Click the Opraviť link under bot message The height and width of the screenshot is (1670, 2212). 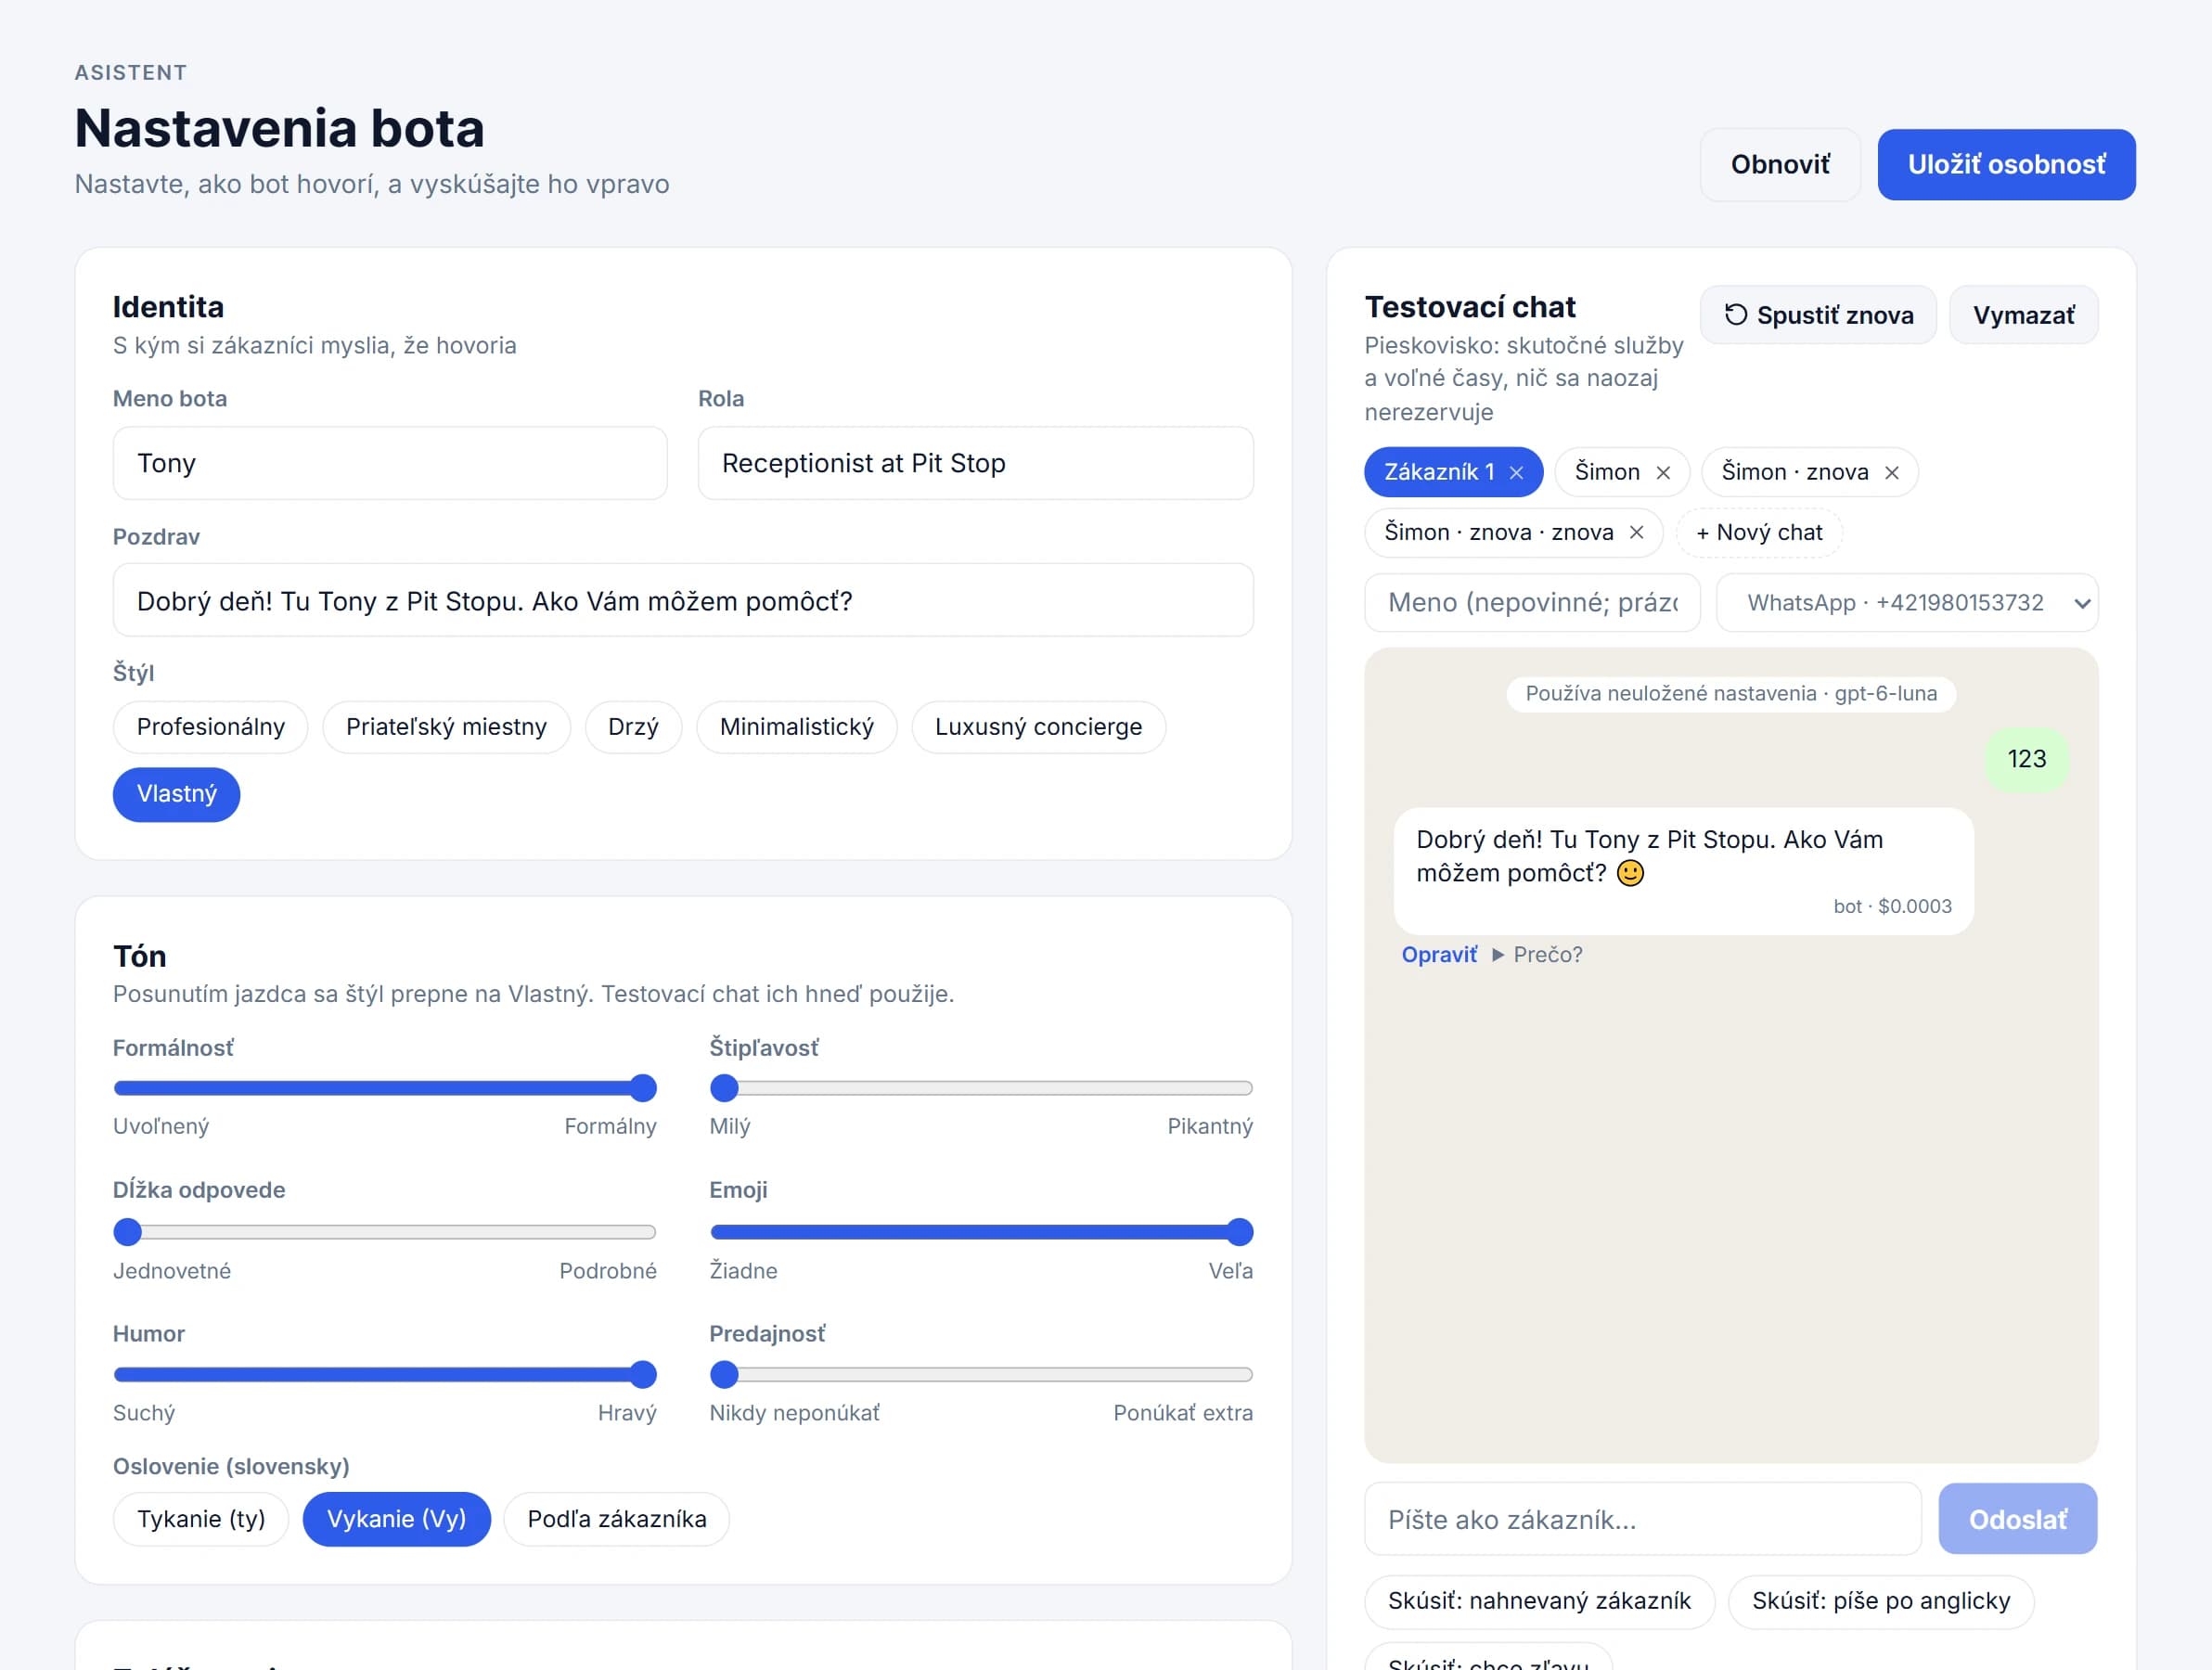point(1439,955)
